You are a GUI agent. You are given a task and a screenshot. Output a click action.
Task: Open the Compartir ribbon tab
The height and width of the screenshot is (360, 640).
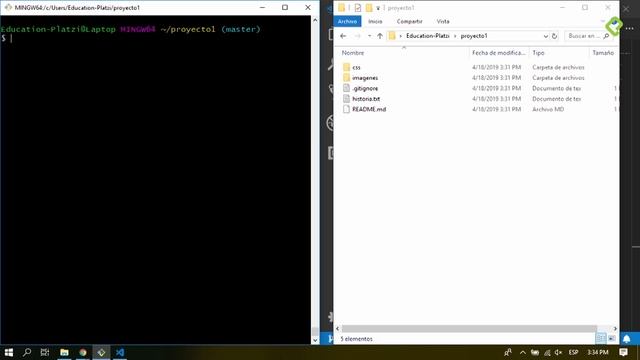[409, 21]
